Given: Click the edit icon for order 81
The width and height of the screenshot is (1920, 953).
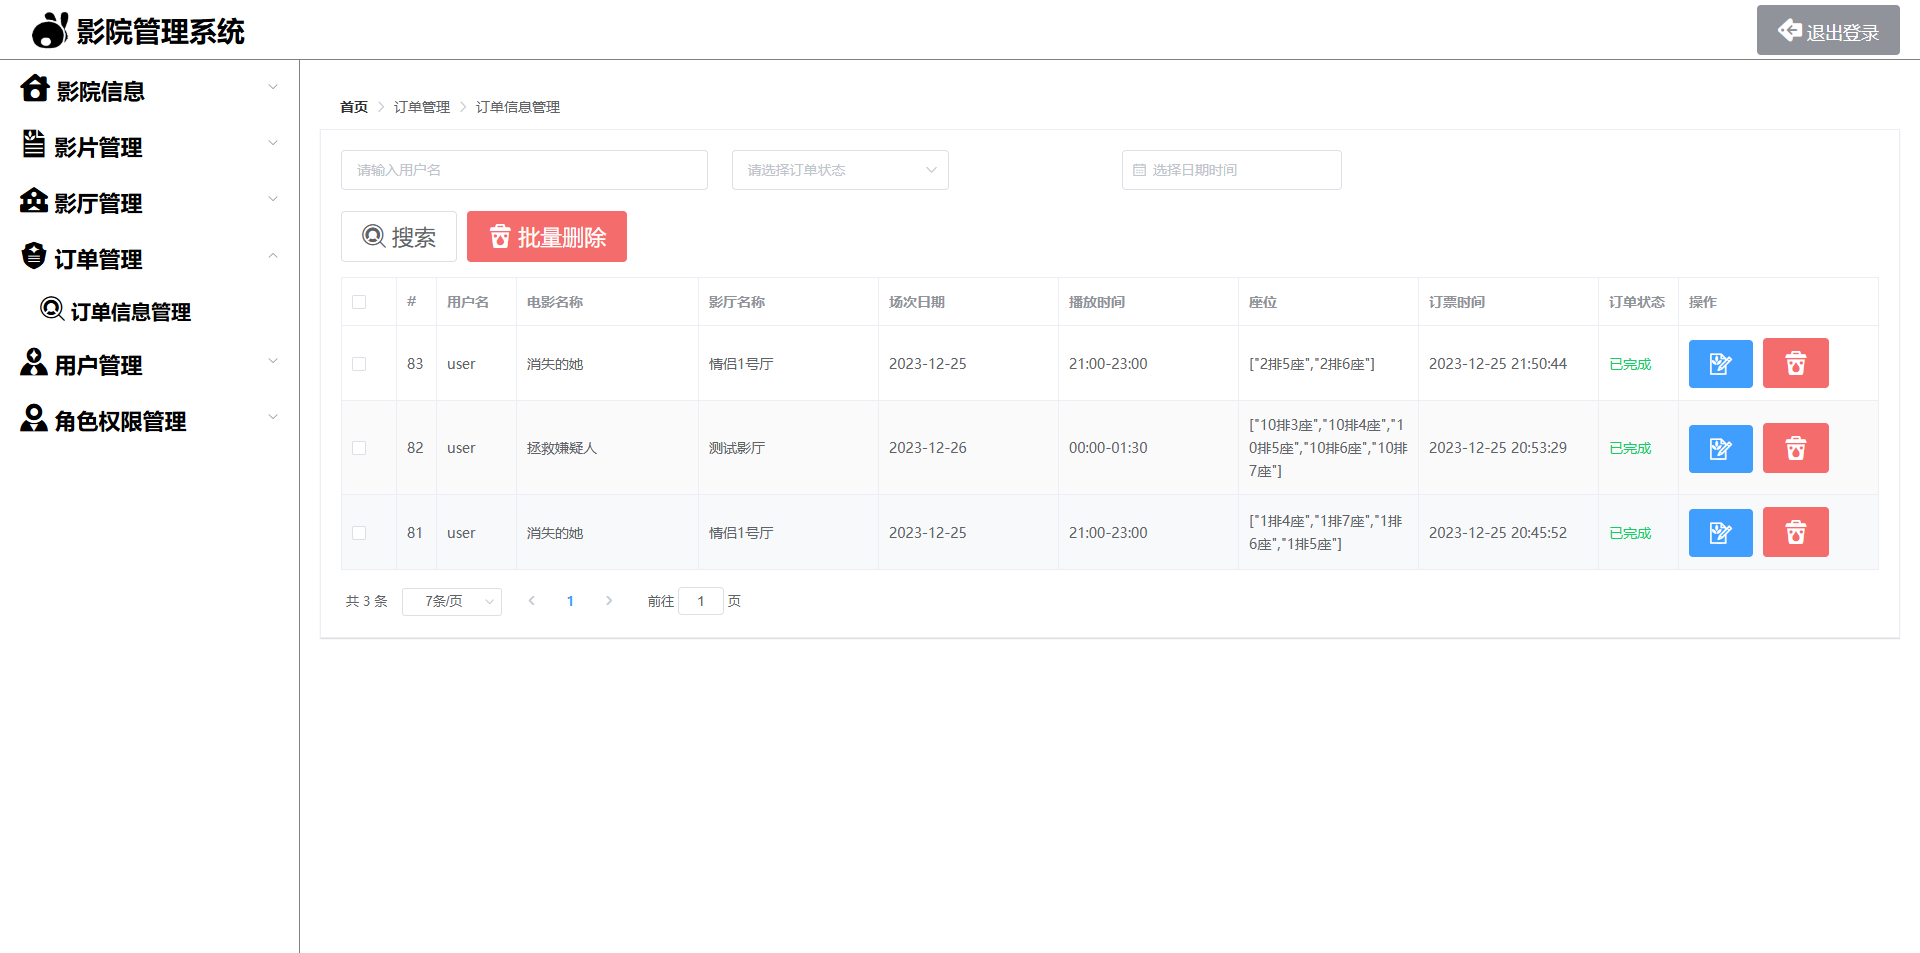Looking at the screenshot, I should tap(1720, 532).
